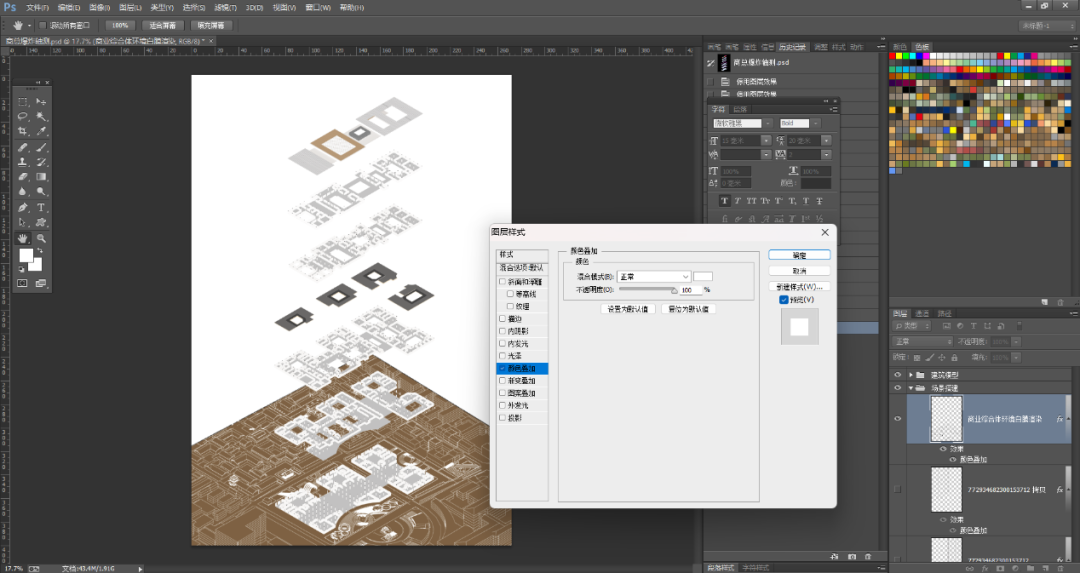The image size is (1080, 573).
Task: Reset default foreground and background colors
Action: (21, 269)
